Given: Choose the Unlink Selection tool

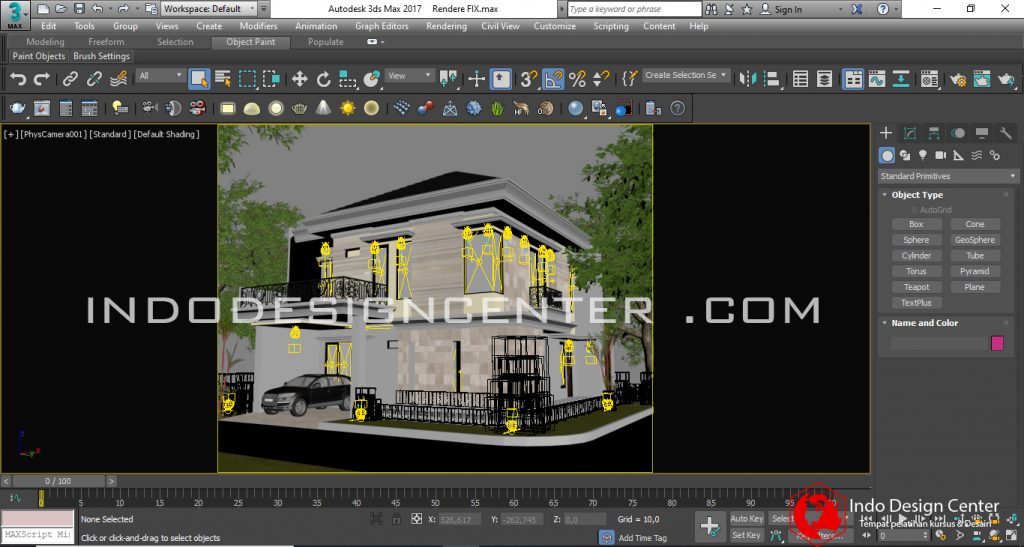Looking at the screenshot, I should tap(94, 79).
